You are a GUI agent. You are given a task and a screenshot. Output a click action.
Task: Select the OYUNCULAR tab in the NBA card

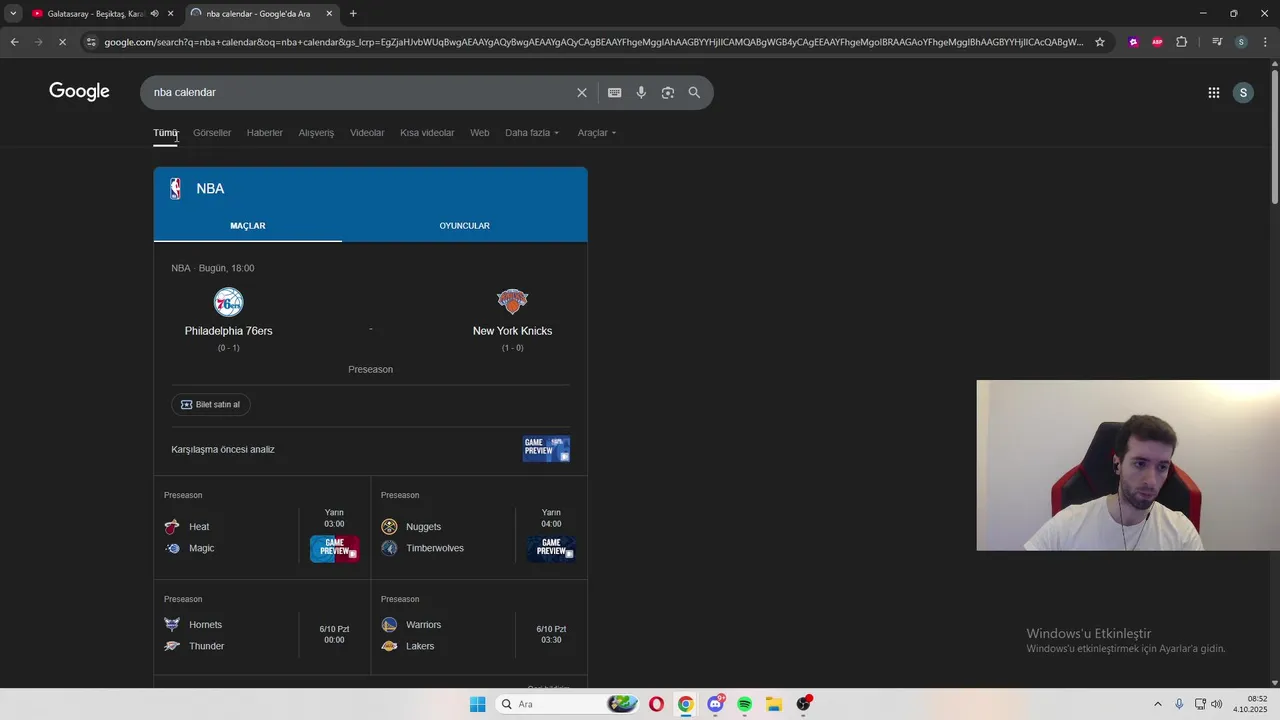tap(464, 225)
